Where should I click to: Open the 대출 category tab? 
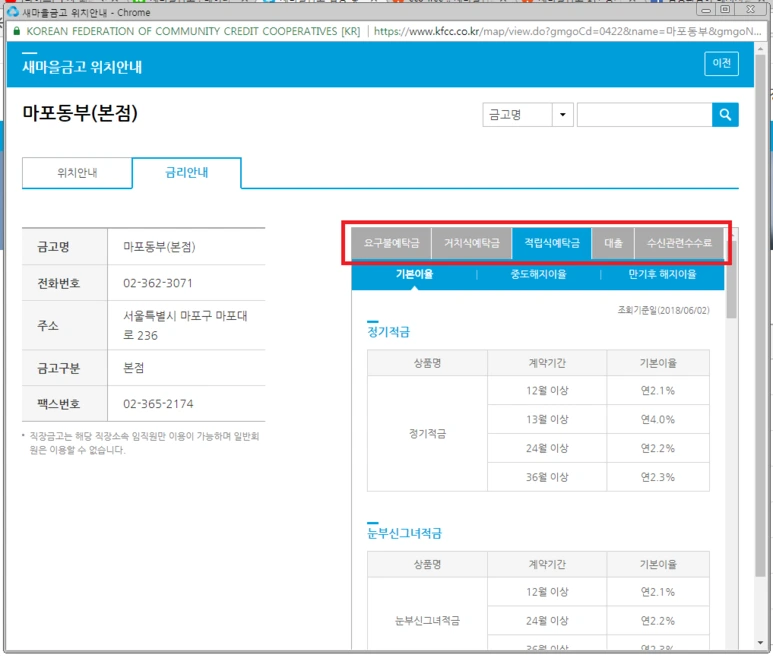click(x=613, y=243)
